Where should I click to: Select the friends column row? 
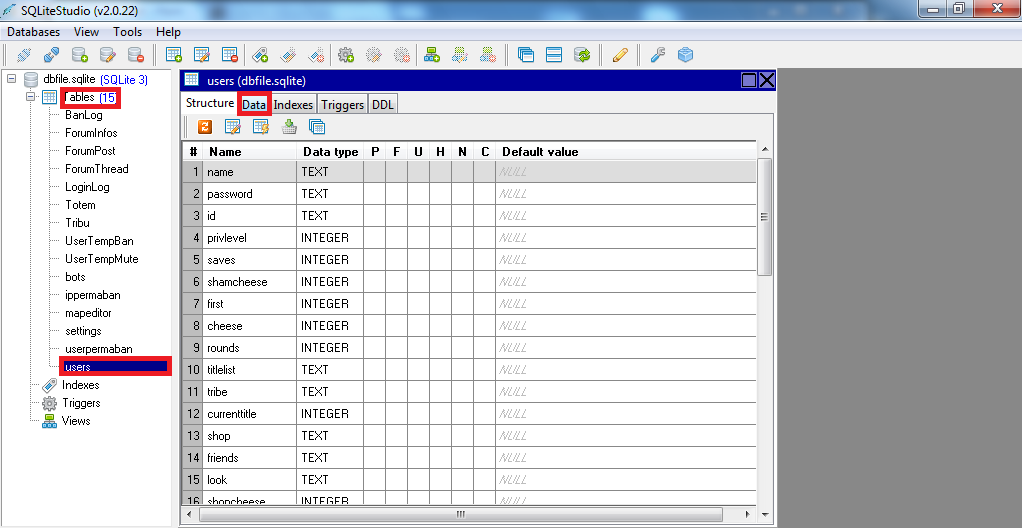coord(469,458)
